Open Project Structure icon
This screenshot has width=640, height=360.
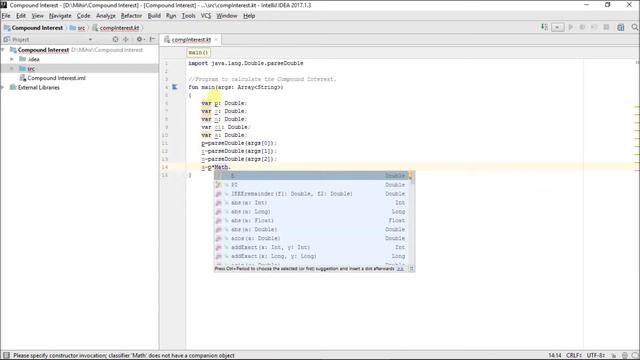click(620, 27)
